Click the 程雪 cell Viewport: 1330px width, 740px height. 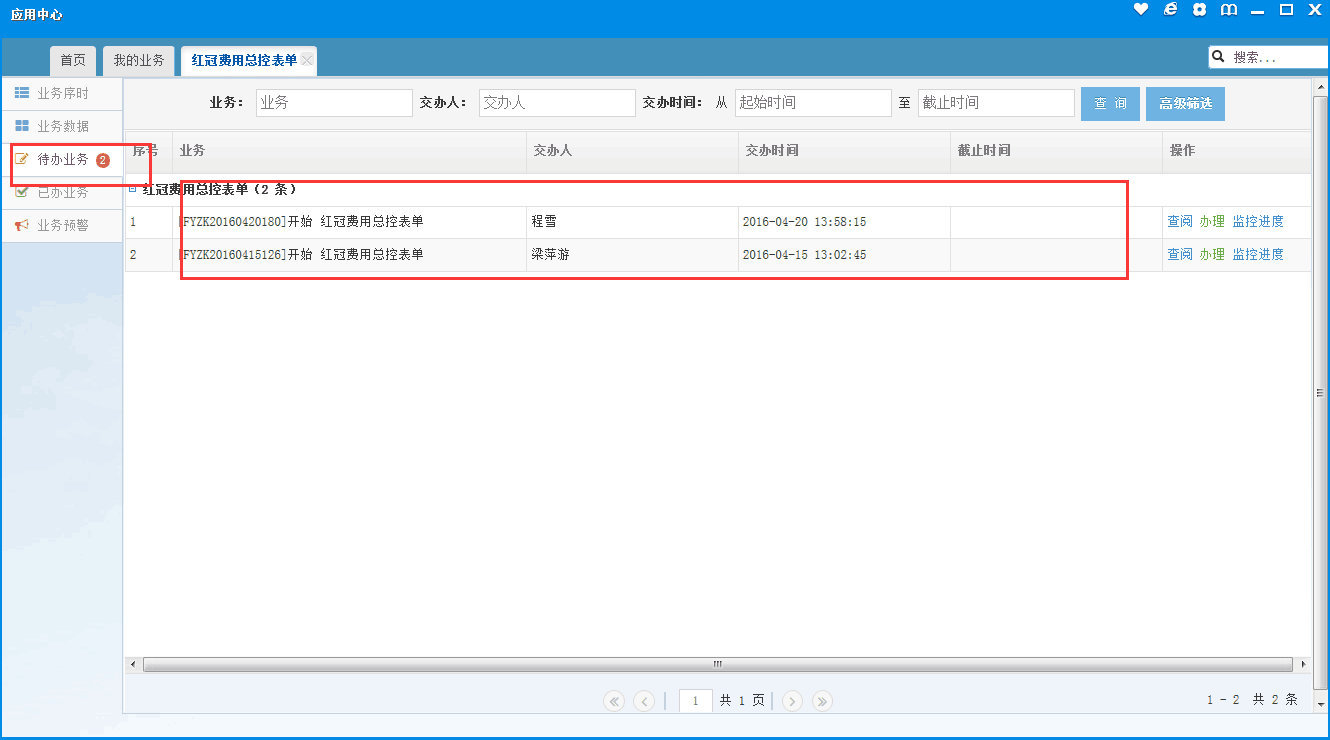pyautogui.click(x=632, y=222)
